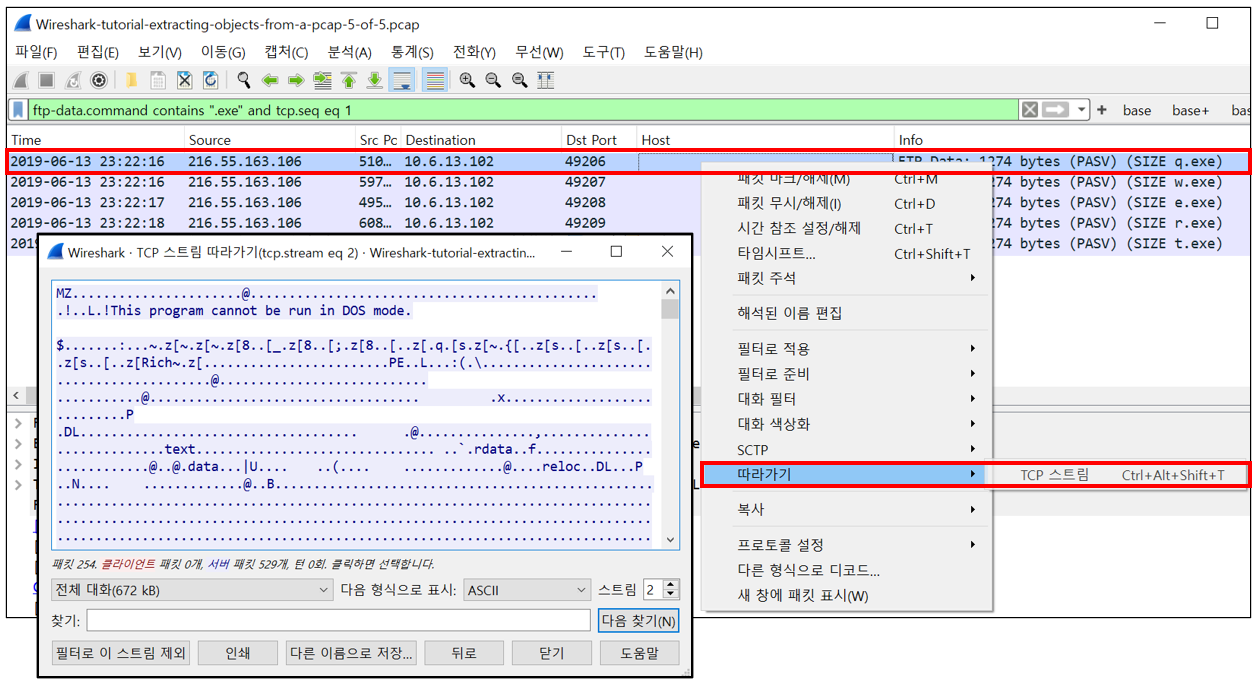
Task: Open the 캡처(C) menu
Action: 287,52
